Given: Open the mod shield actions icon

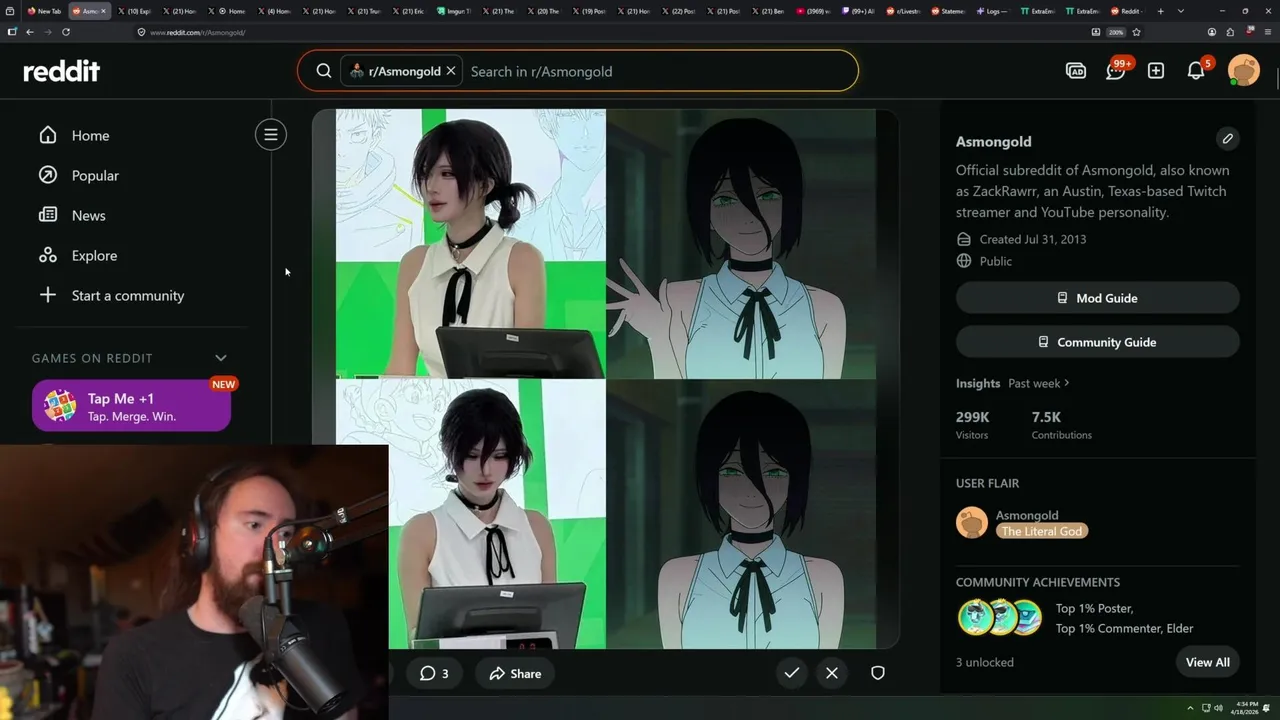Looking at the screenshot, I should (878, 673).
